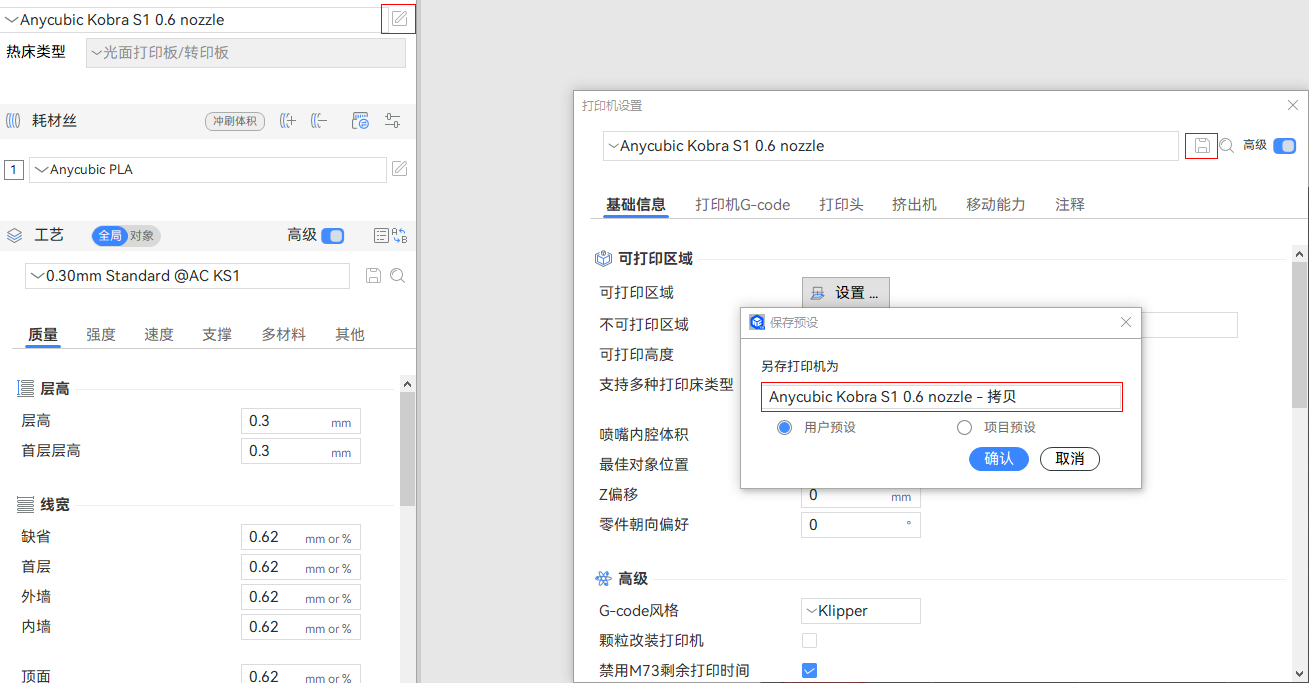Image resolution: width=1309 pixels, height=683 pixels.
Task: Click the 冲刷体积 button
Action: [234, 121]
